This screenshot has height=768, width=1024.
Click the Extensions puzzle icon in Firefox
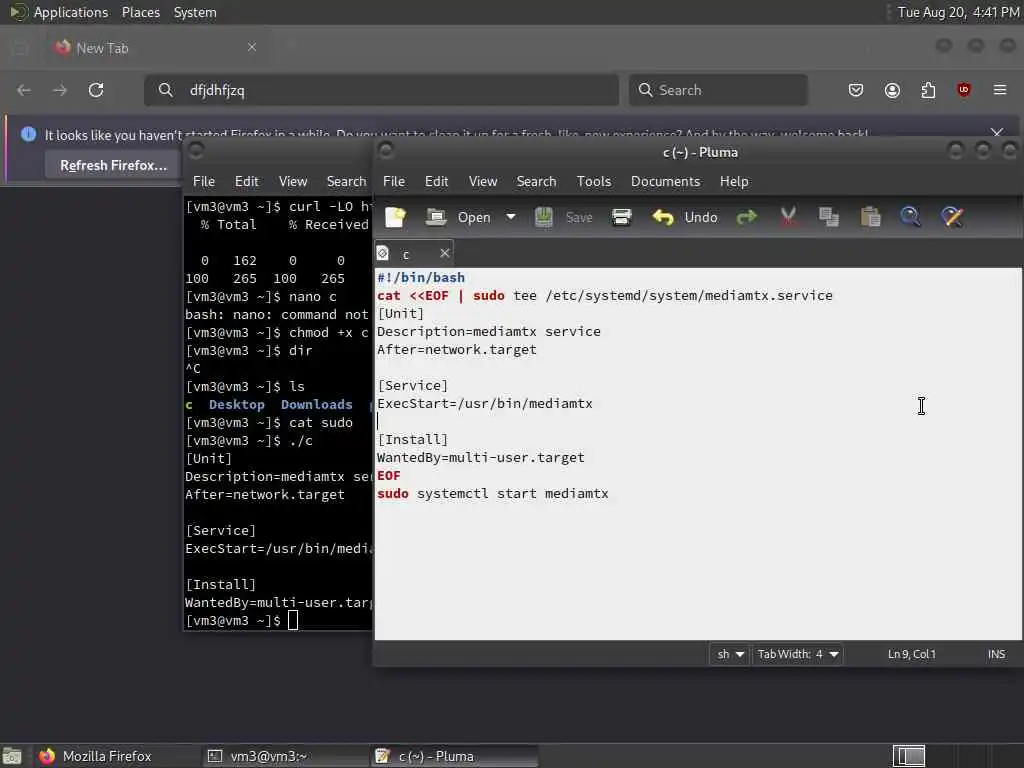click(928, 90)
